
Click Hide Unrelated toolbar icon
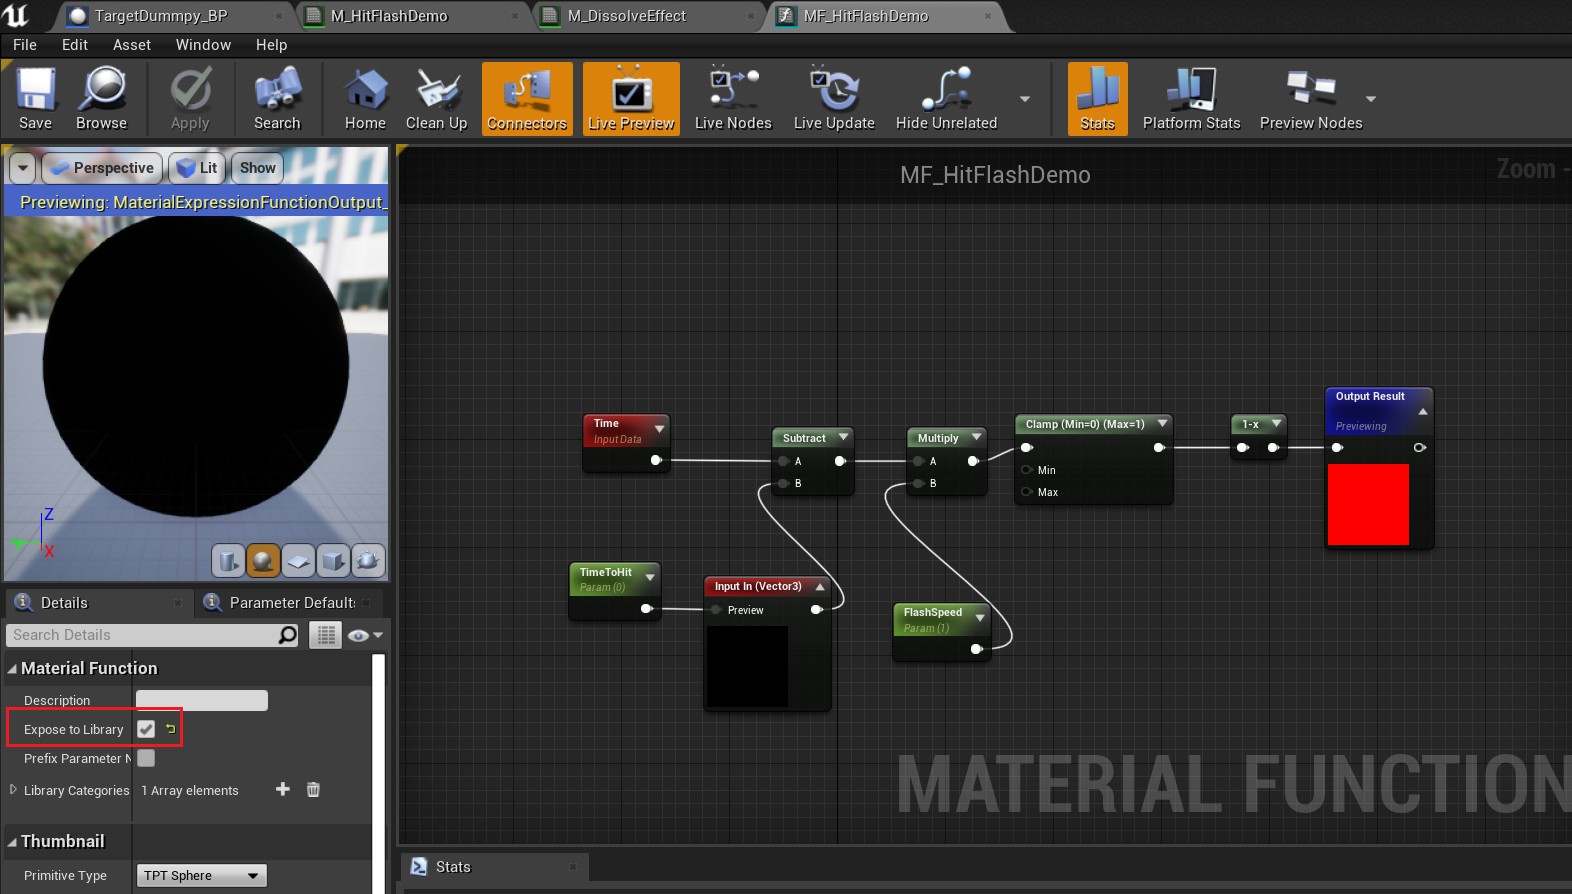pyautogui.click(x=946, y=99)
